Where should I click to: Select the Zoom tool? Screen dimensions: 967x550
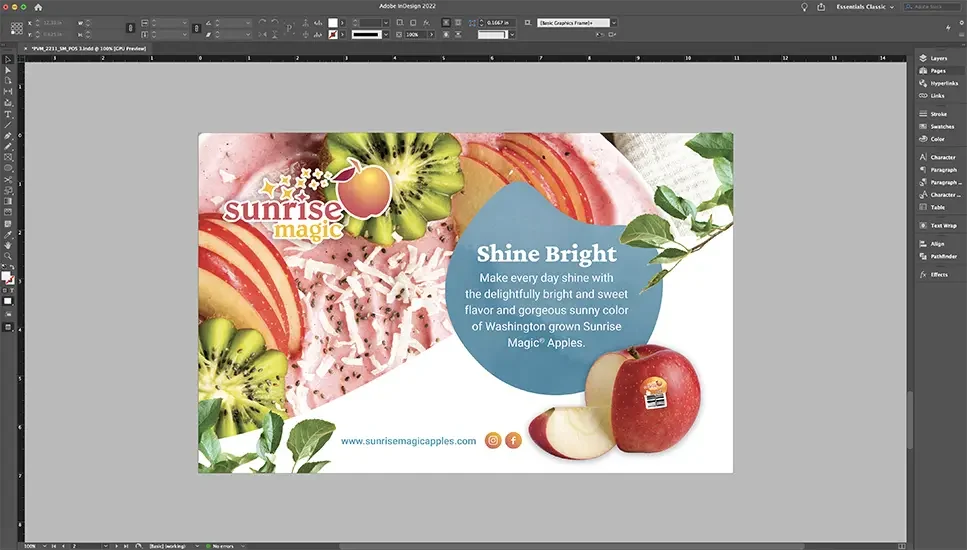(8, 257)
